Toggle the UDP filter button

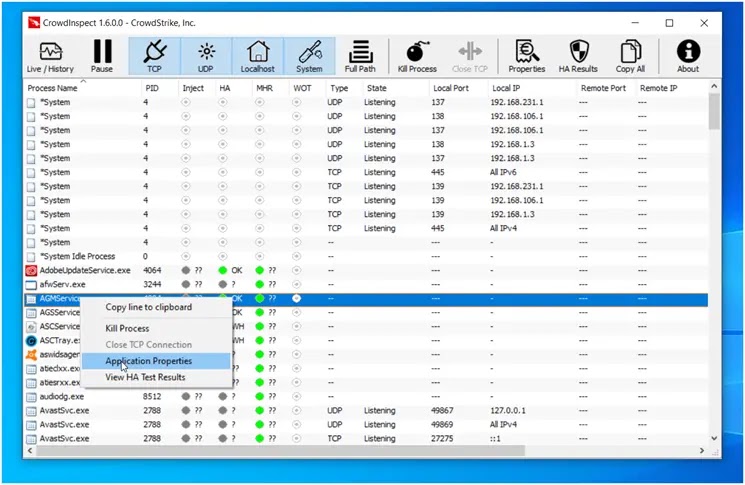(x=206, y=57)
